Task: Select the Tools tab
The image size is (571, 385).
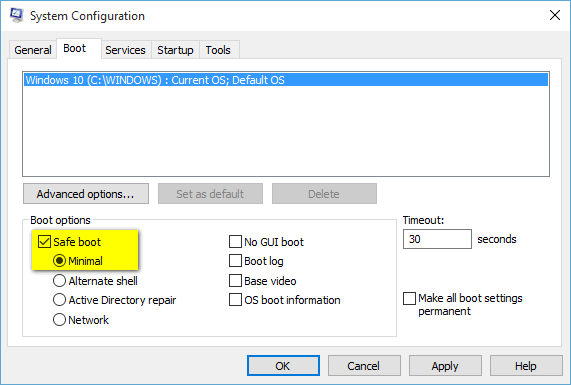Action: coord(218,50)
